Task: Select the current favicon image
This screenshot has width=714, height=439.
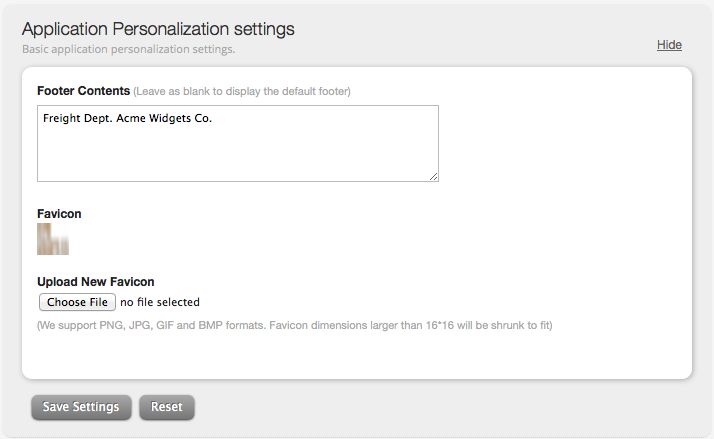Action: [53, 239]
